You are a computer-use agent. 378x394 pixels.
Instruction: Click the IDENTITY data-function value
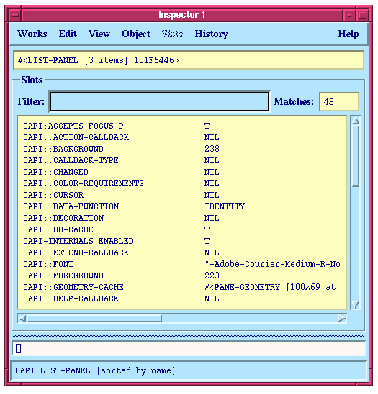tap(224, 206)
